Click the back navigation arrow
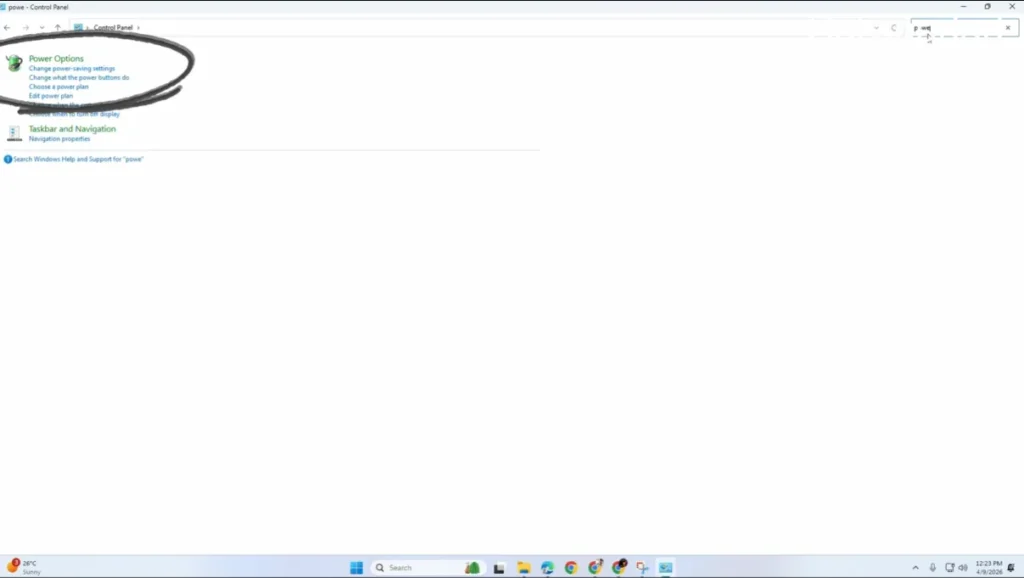1024x578 pixels. [7, 27]
